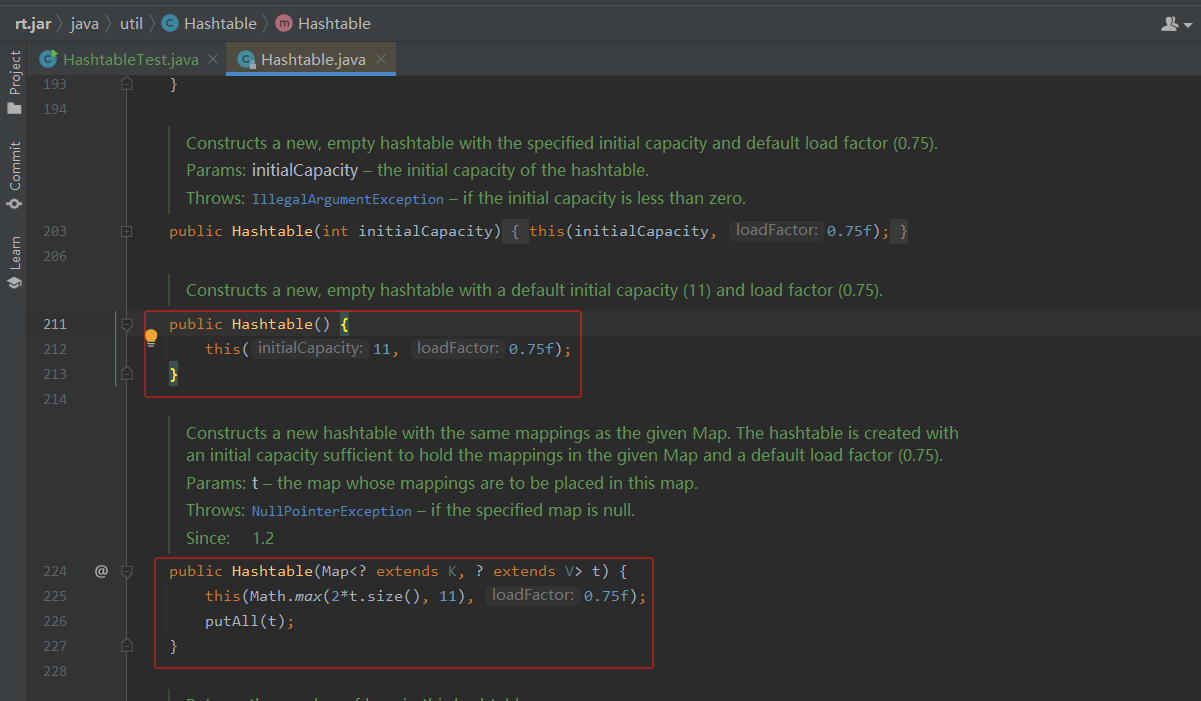Click util in the breadcrumb path

point(131,22)
